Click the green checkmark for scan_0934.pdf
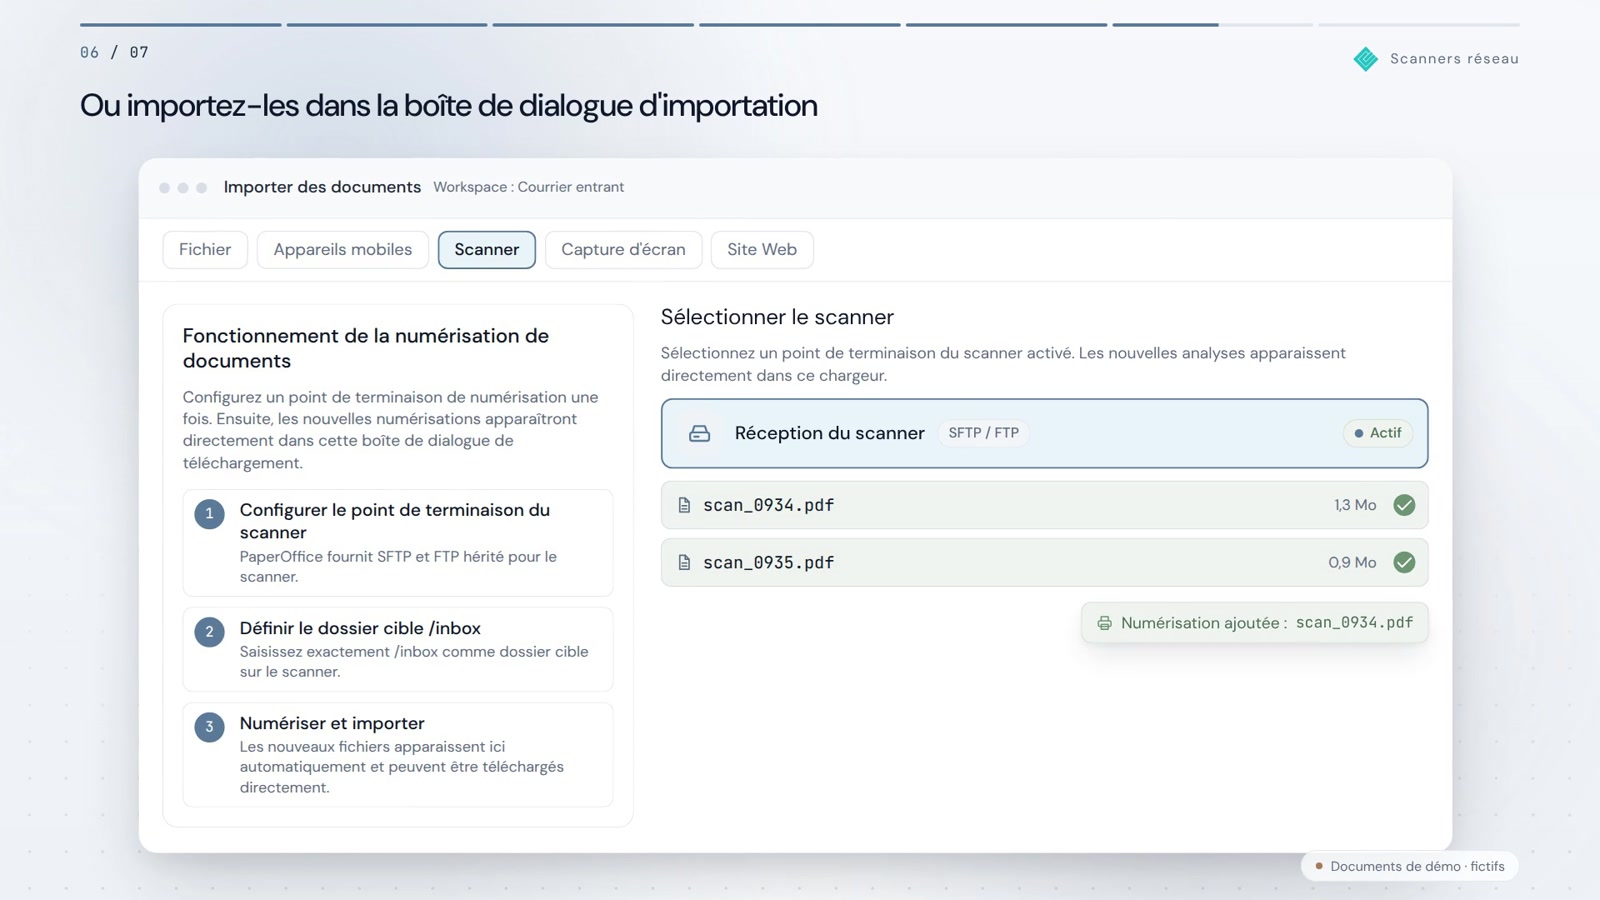 point(1404,505)
